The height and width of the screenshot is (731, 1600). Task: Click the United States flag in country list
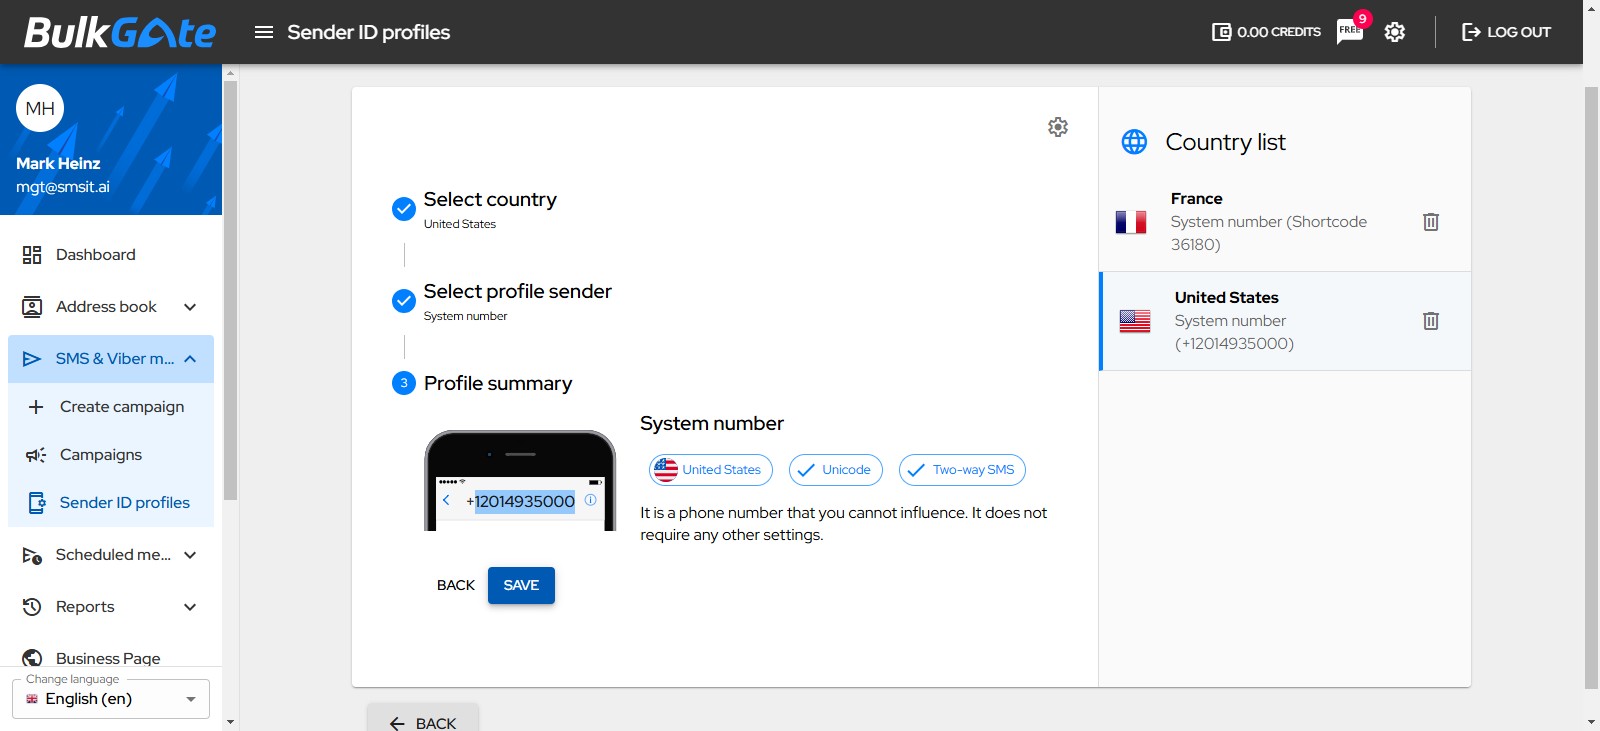1135,321
